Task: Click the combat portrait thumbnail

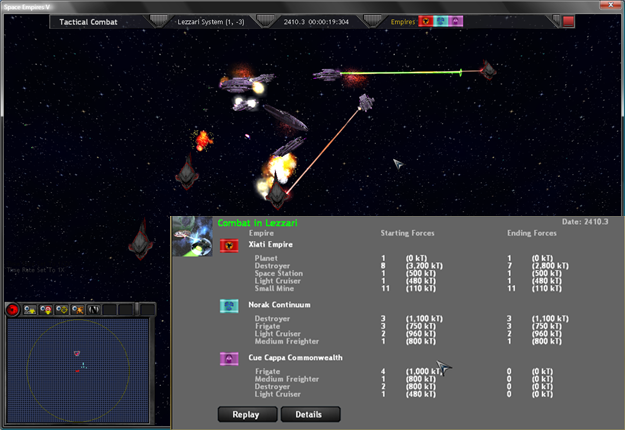Action: 193,237
